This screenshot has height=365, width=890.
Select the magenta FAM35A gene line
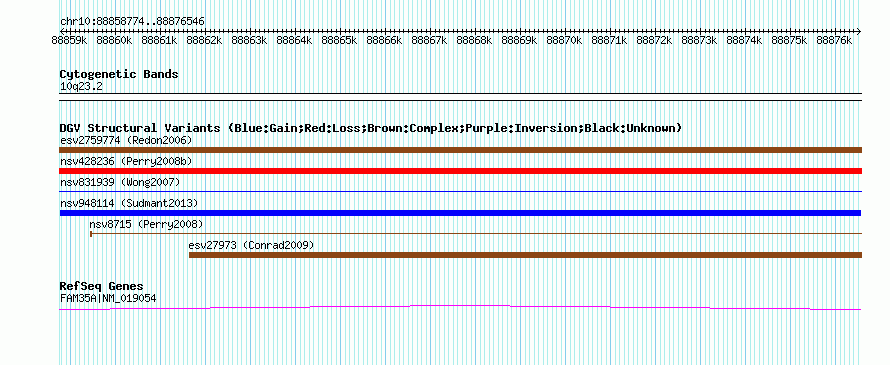click(460, 308)
